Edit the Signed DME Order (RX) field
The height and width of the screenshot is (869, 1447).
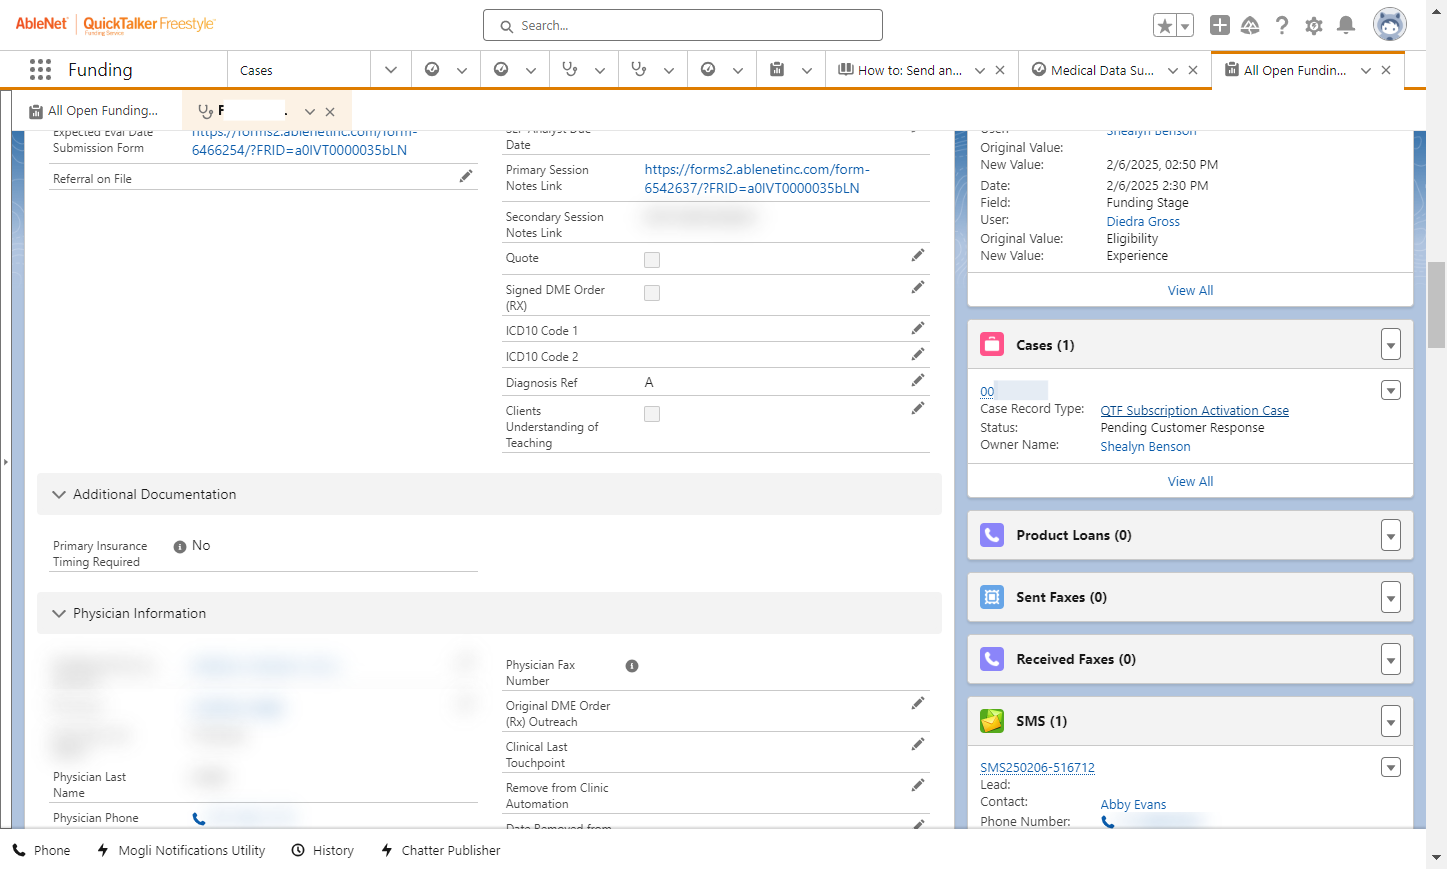click(917, 288)
